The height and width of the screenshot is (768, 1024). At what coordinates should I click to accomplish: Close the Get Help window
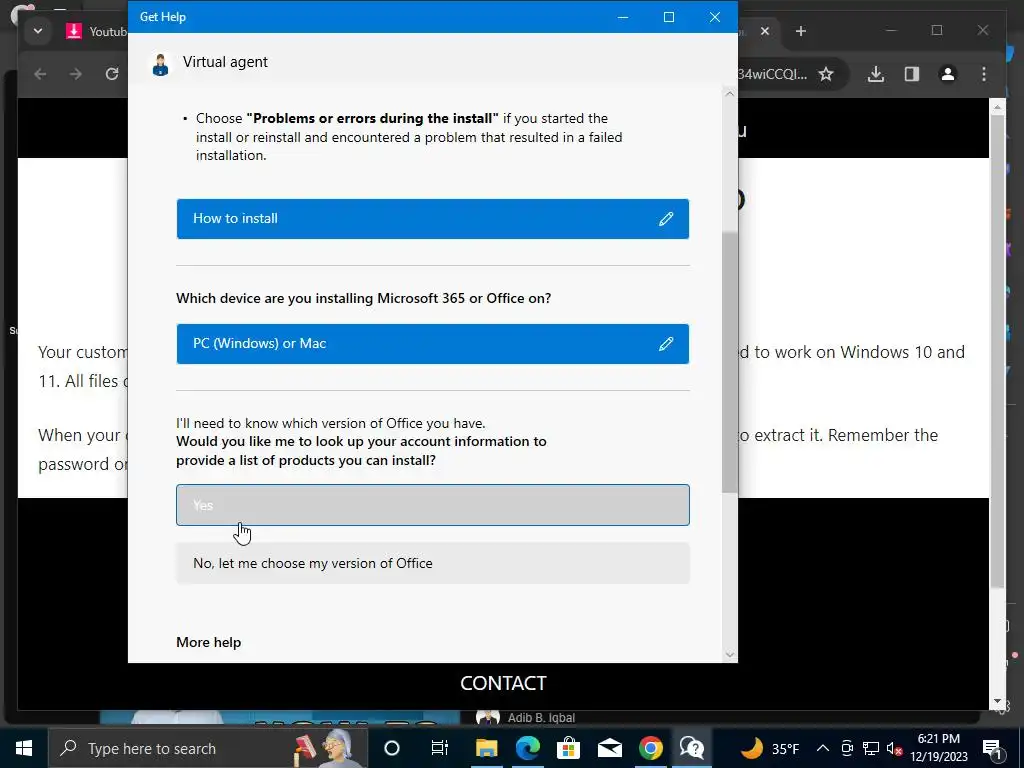[714, 17]
